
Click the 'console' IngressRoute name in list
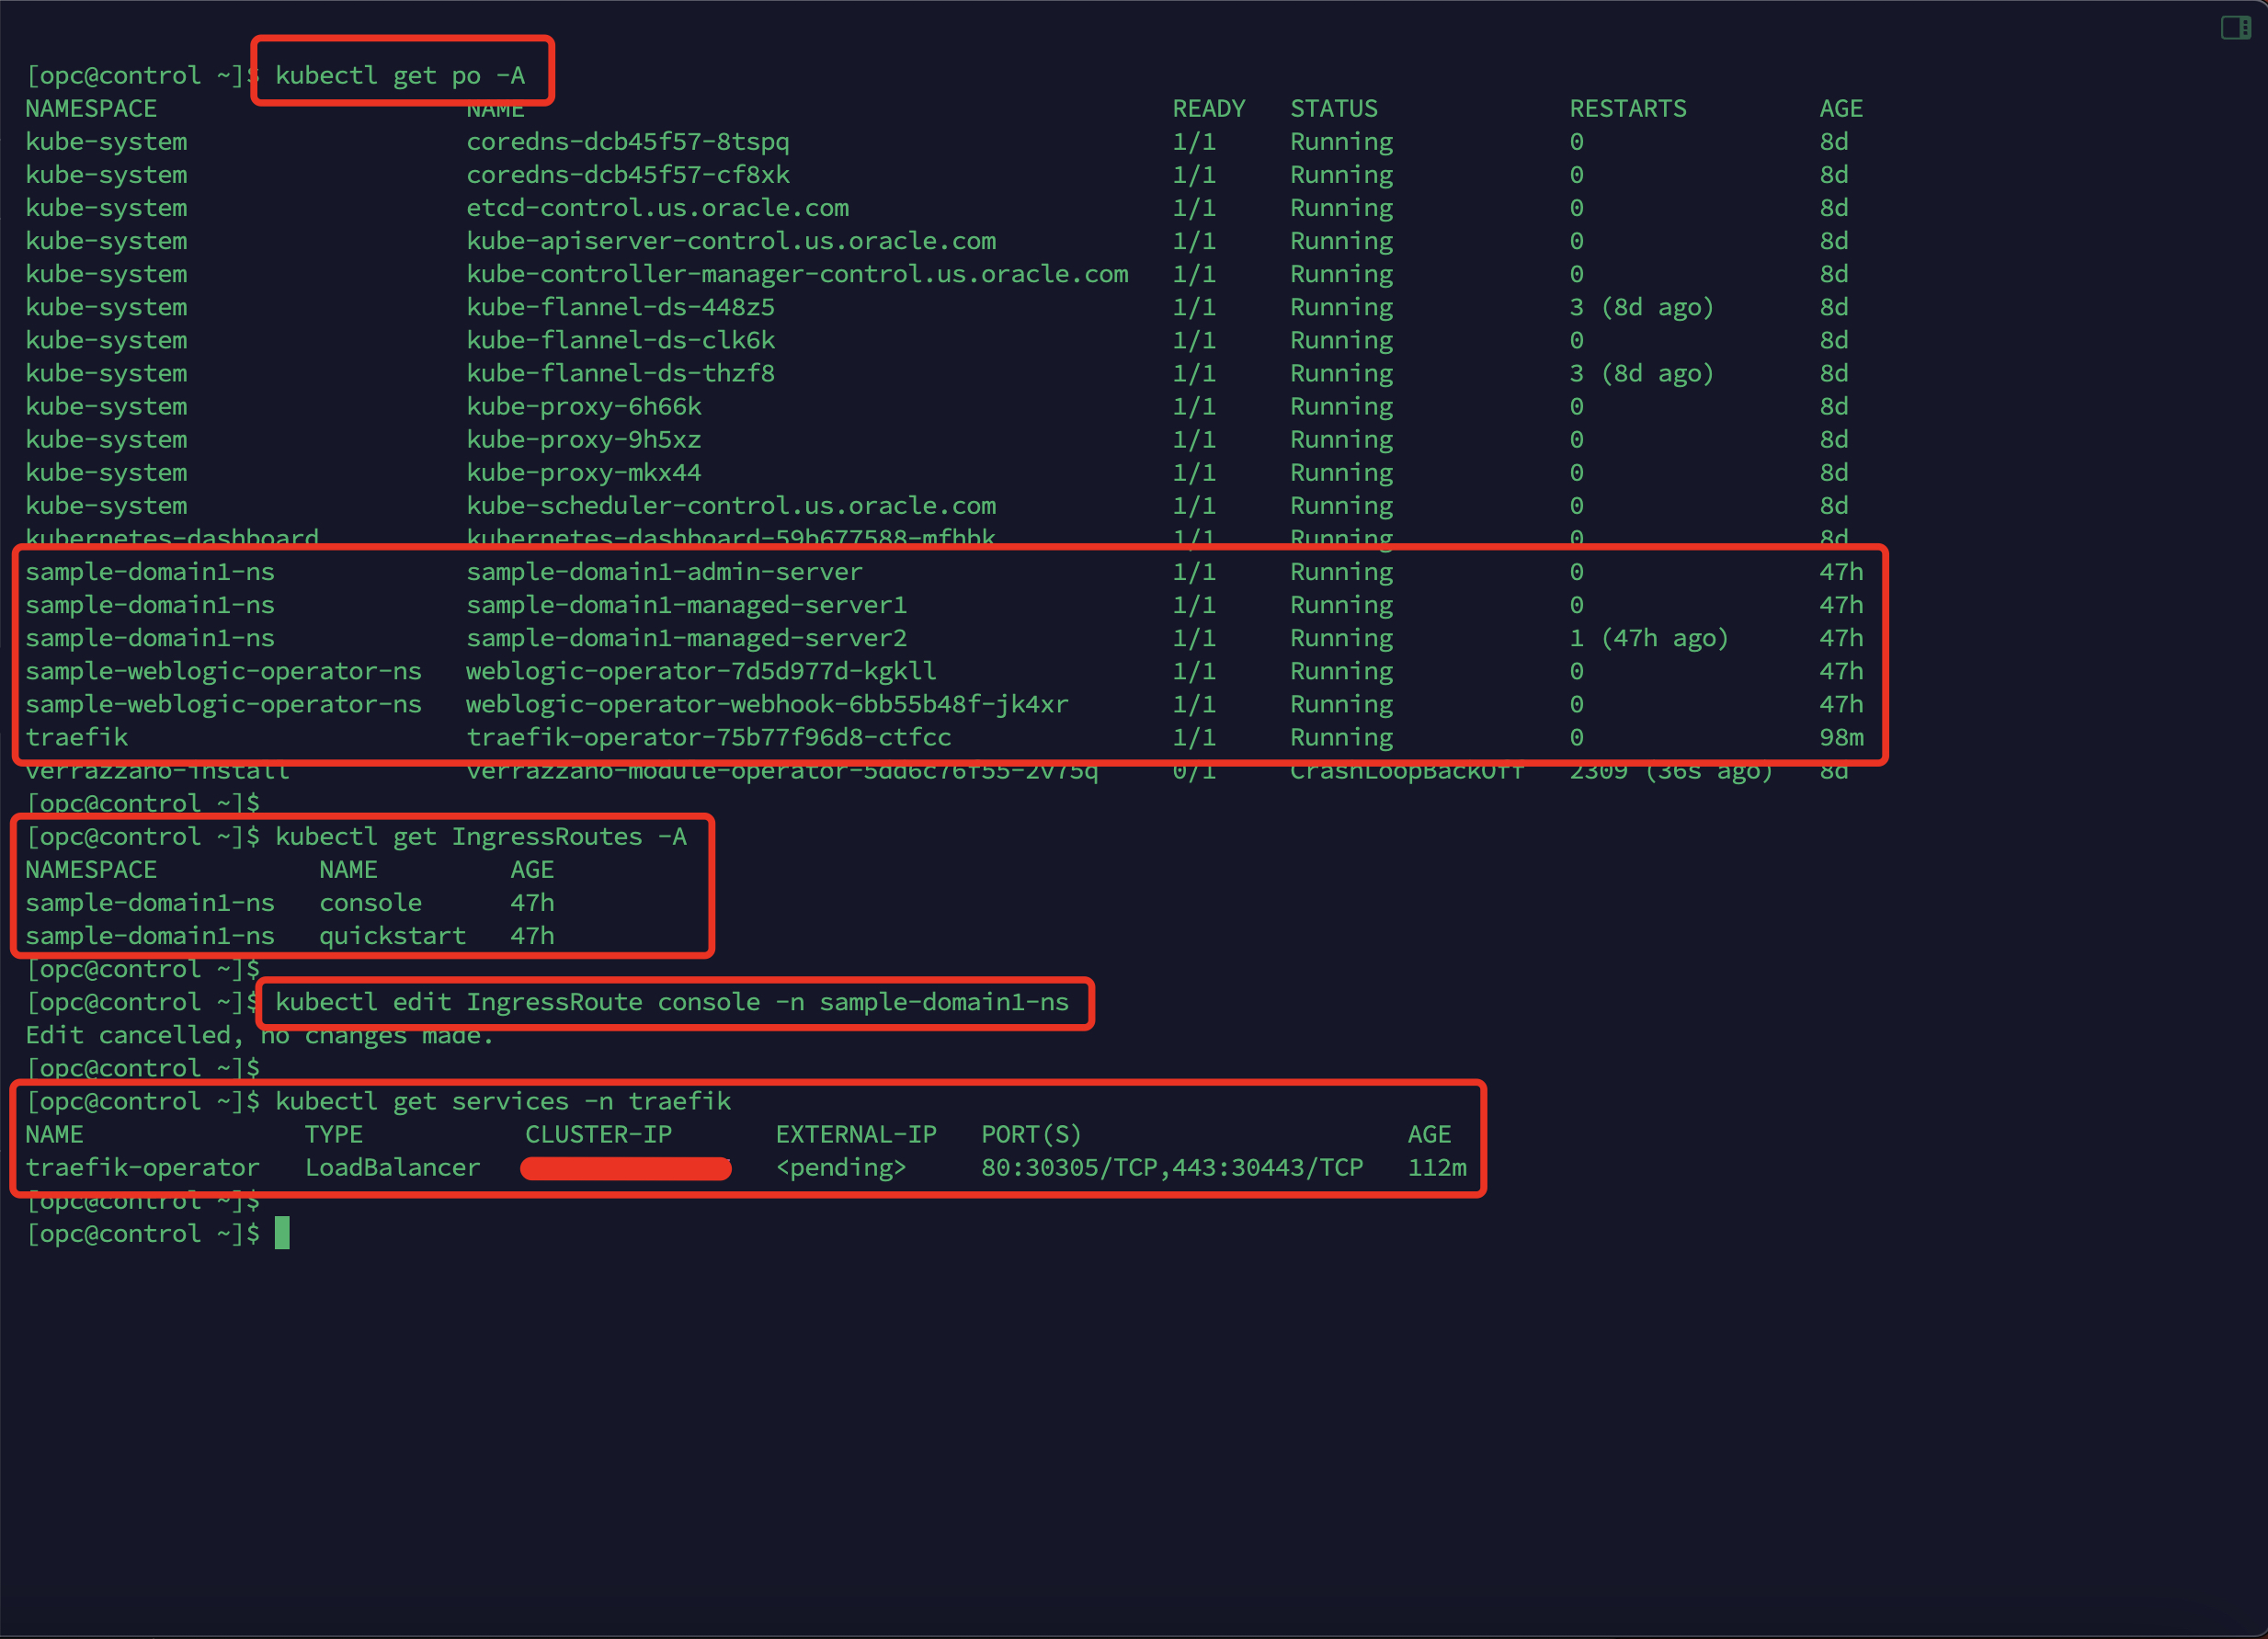point(370,903)
